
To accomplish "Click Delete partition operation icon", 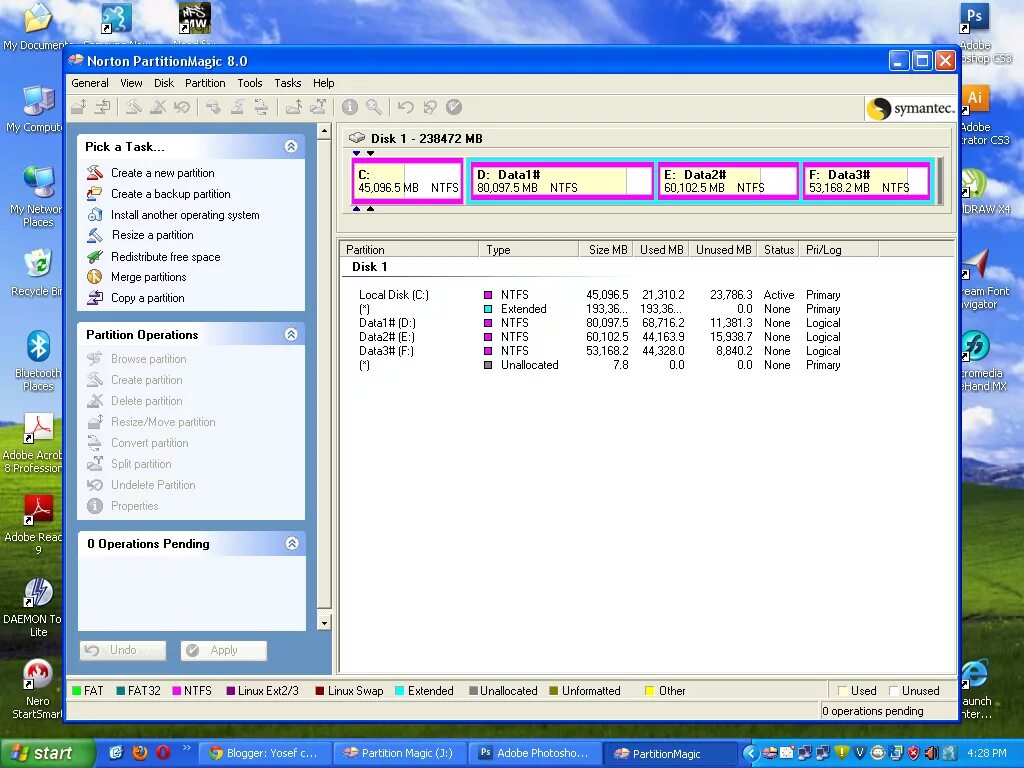I will tap(95, 400).
